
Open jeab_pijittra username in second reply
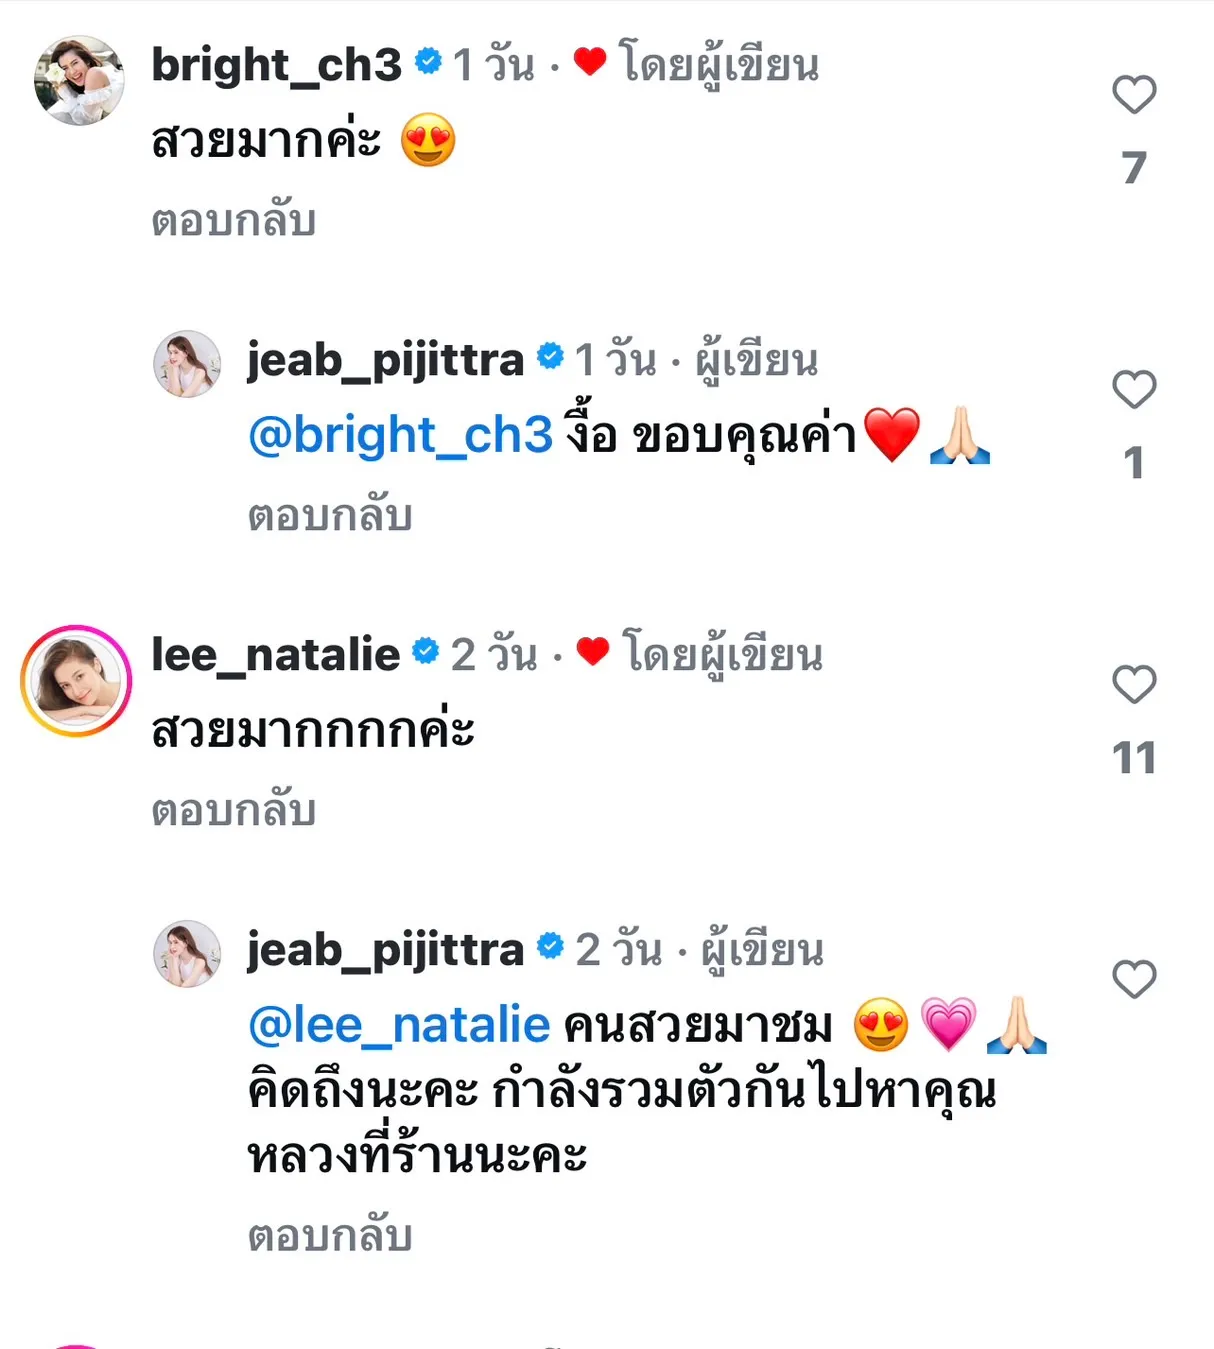tap(385, 951)
